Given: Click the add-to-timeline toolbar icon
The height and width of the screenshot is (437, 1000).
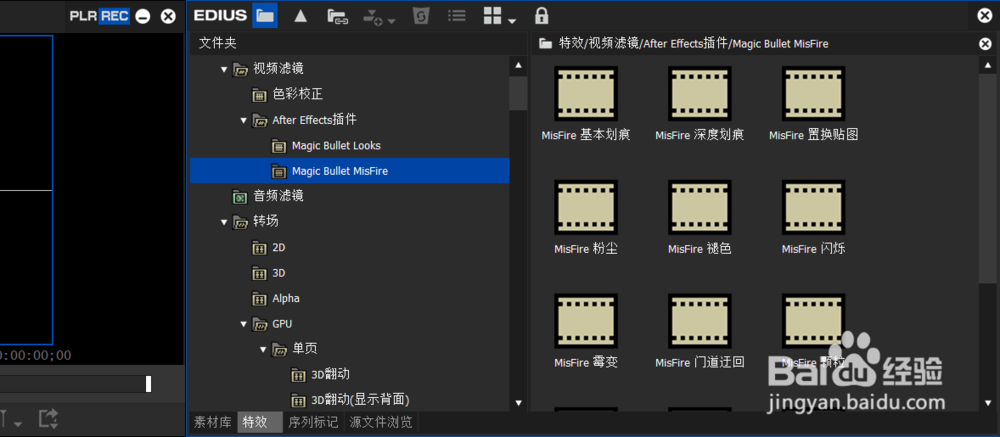Looking at the screenshot, I should [373, 17].
